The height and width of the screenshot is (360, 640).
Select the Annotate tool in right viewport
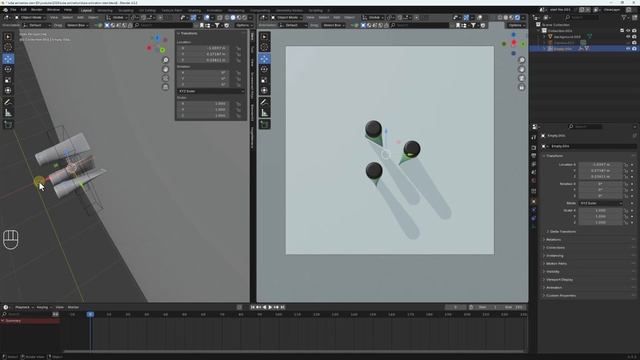(264, 102)
